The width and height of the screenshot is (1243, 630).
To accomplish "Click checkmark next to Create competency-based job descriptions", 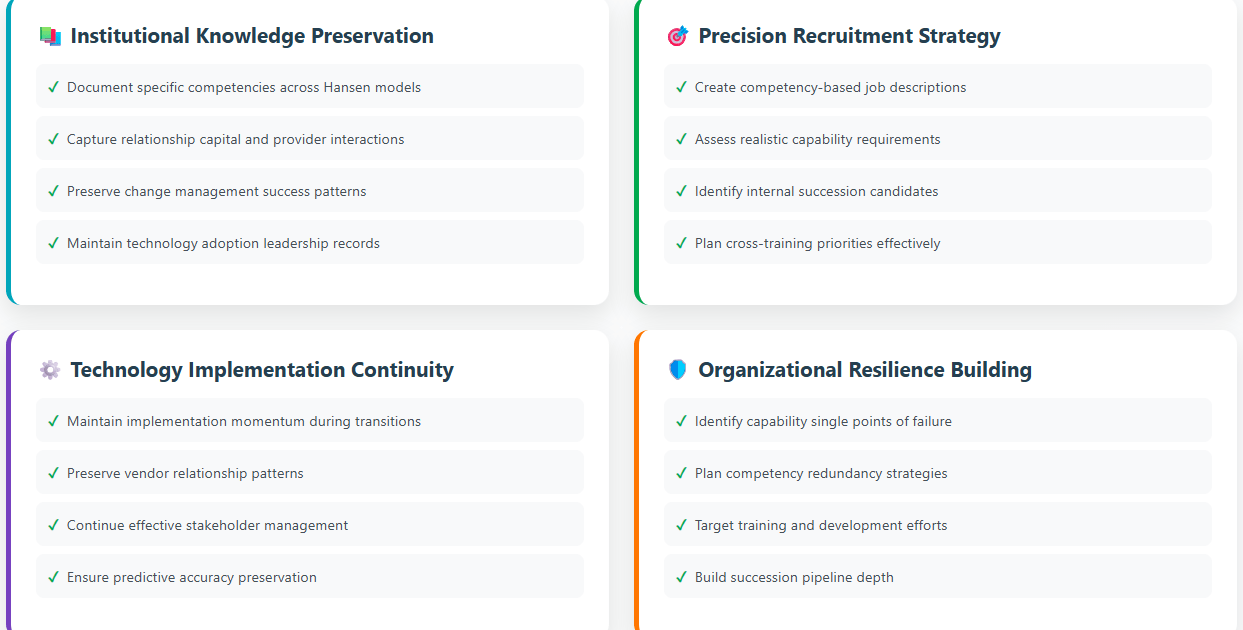I will (681, 87).
